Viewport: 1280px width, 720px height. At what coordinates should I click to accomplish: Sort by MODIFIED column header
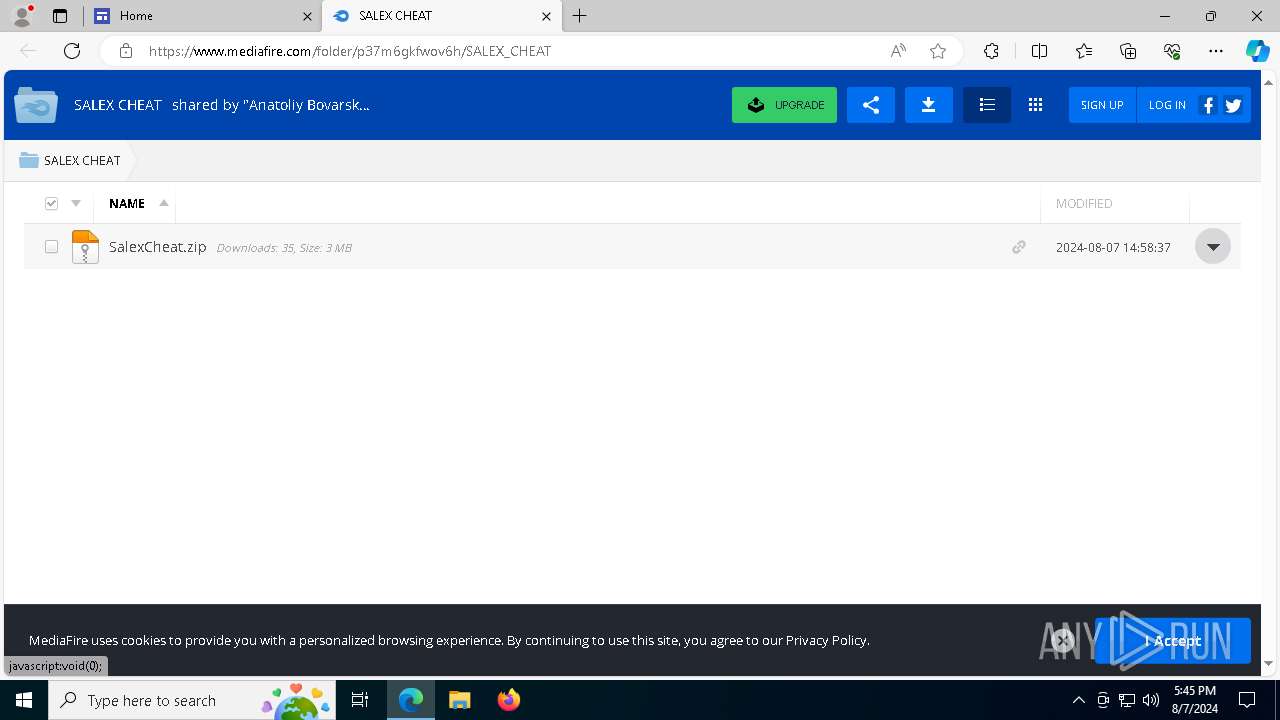(1084, 203)
